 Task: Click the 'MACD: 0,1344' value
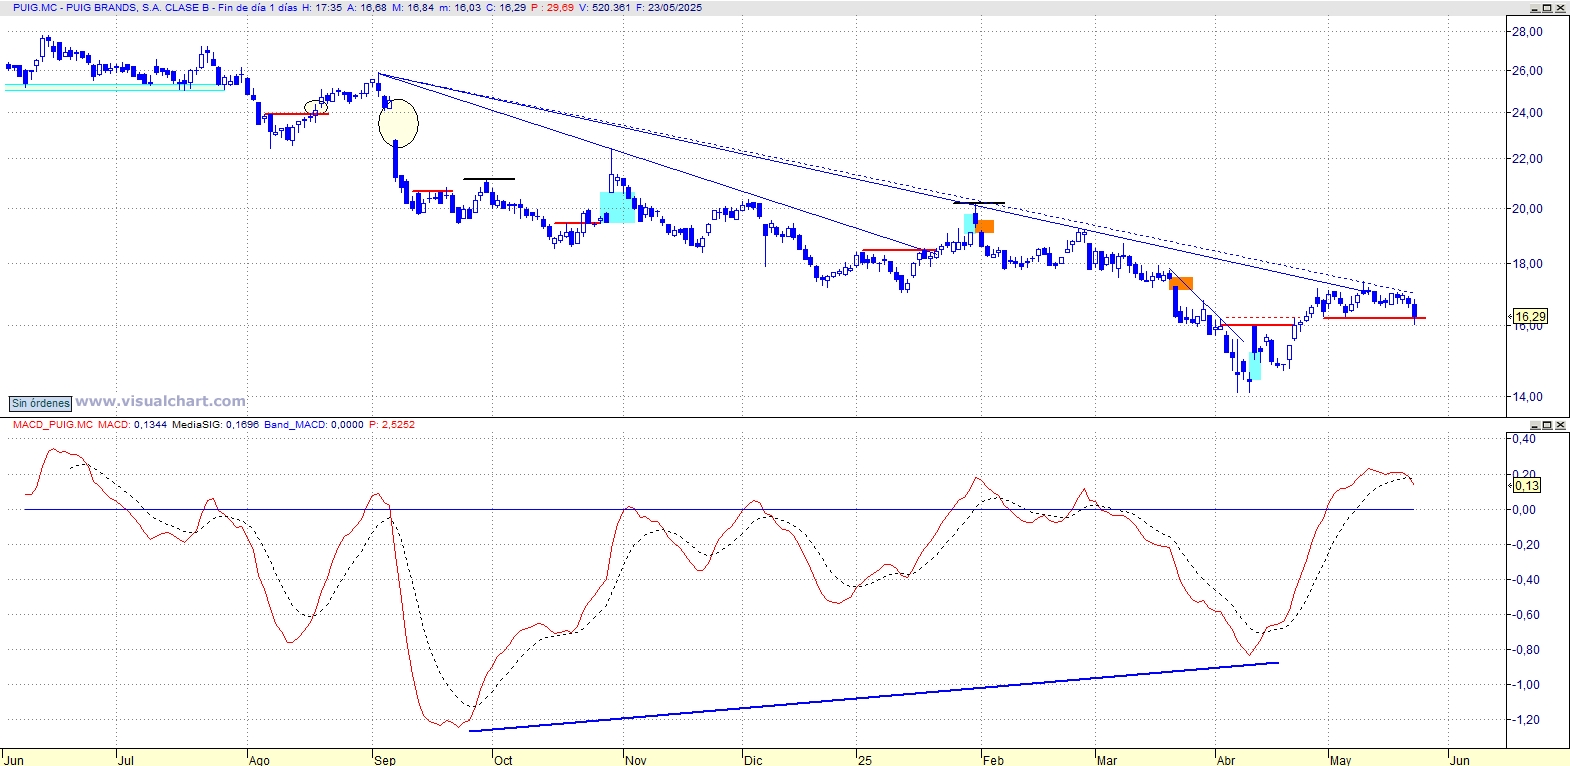point(132,424)
